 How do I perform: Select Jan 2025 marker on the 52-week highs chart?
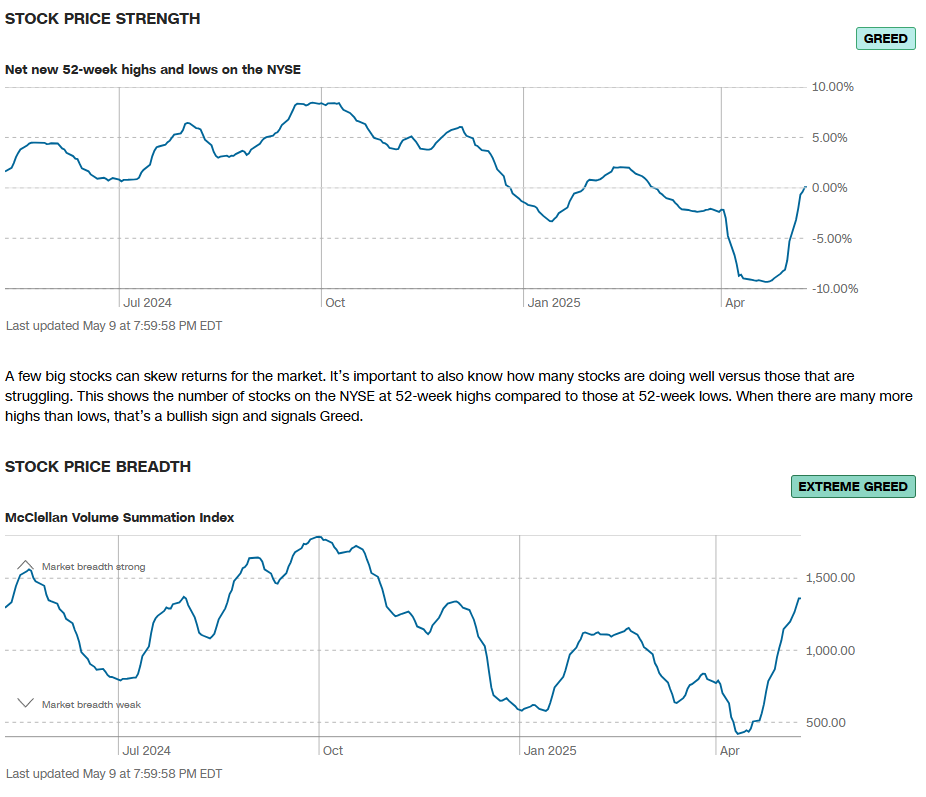[554, 302]
